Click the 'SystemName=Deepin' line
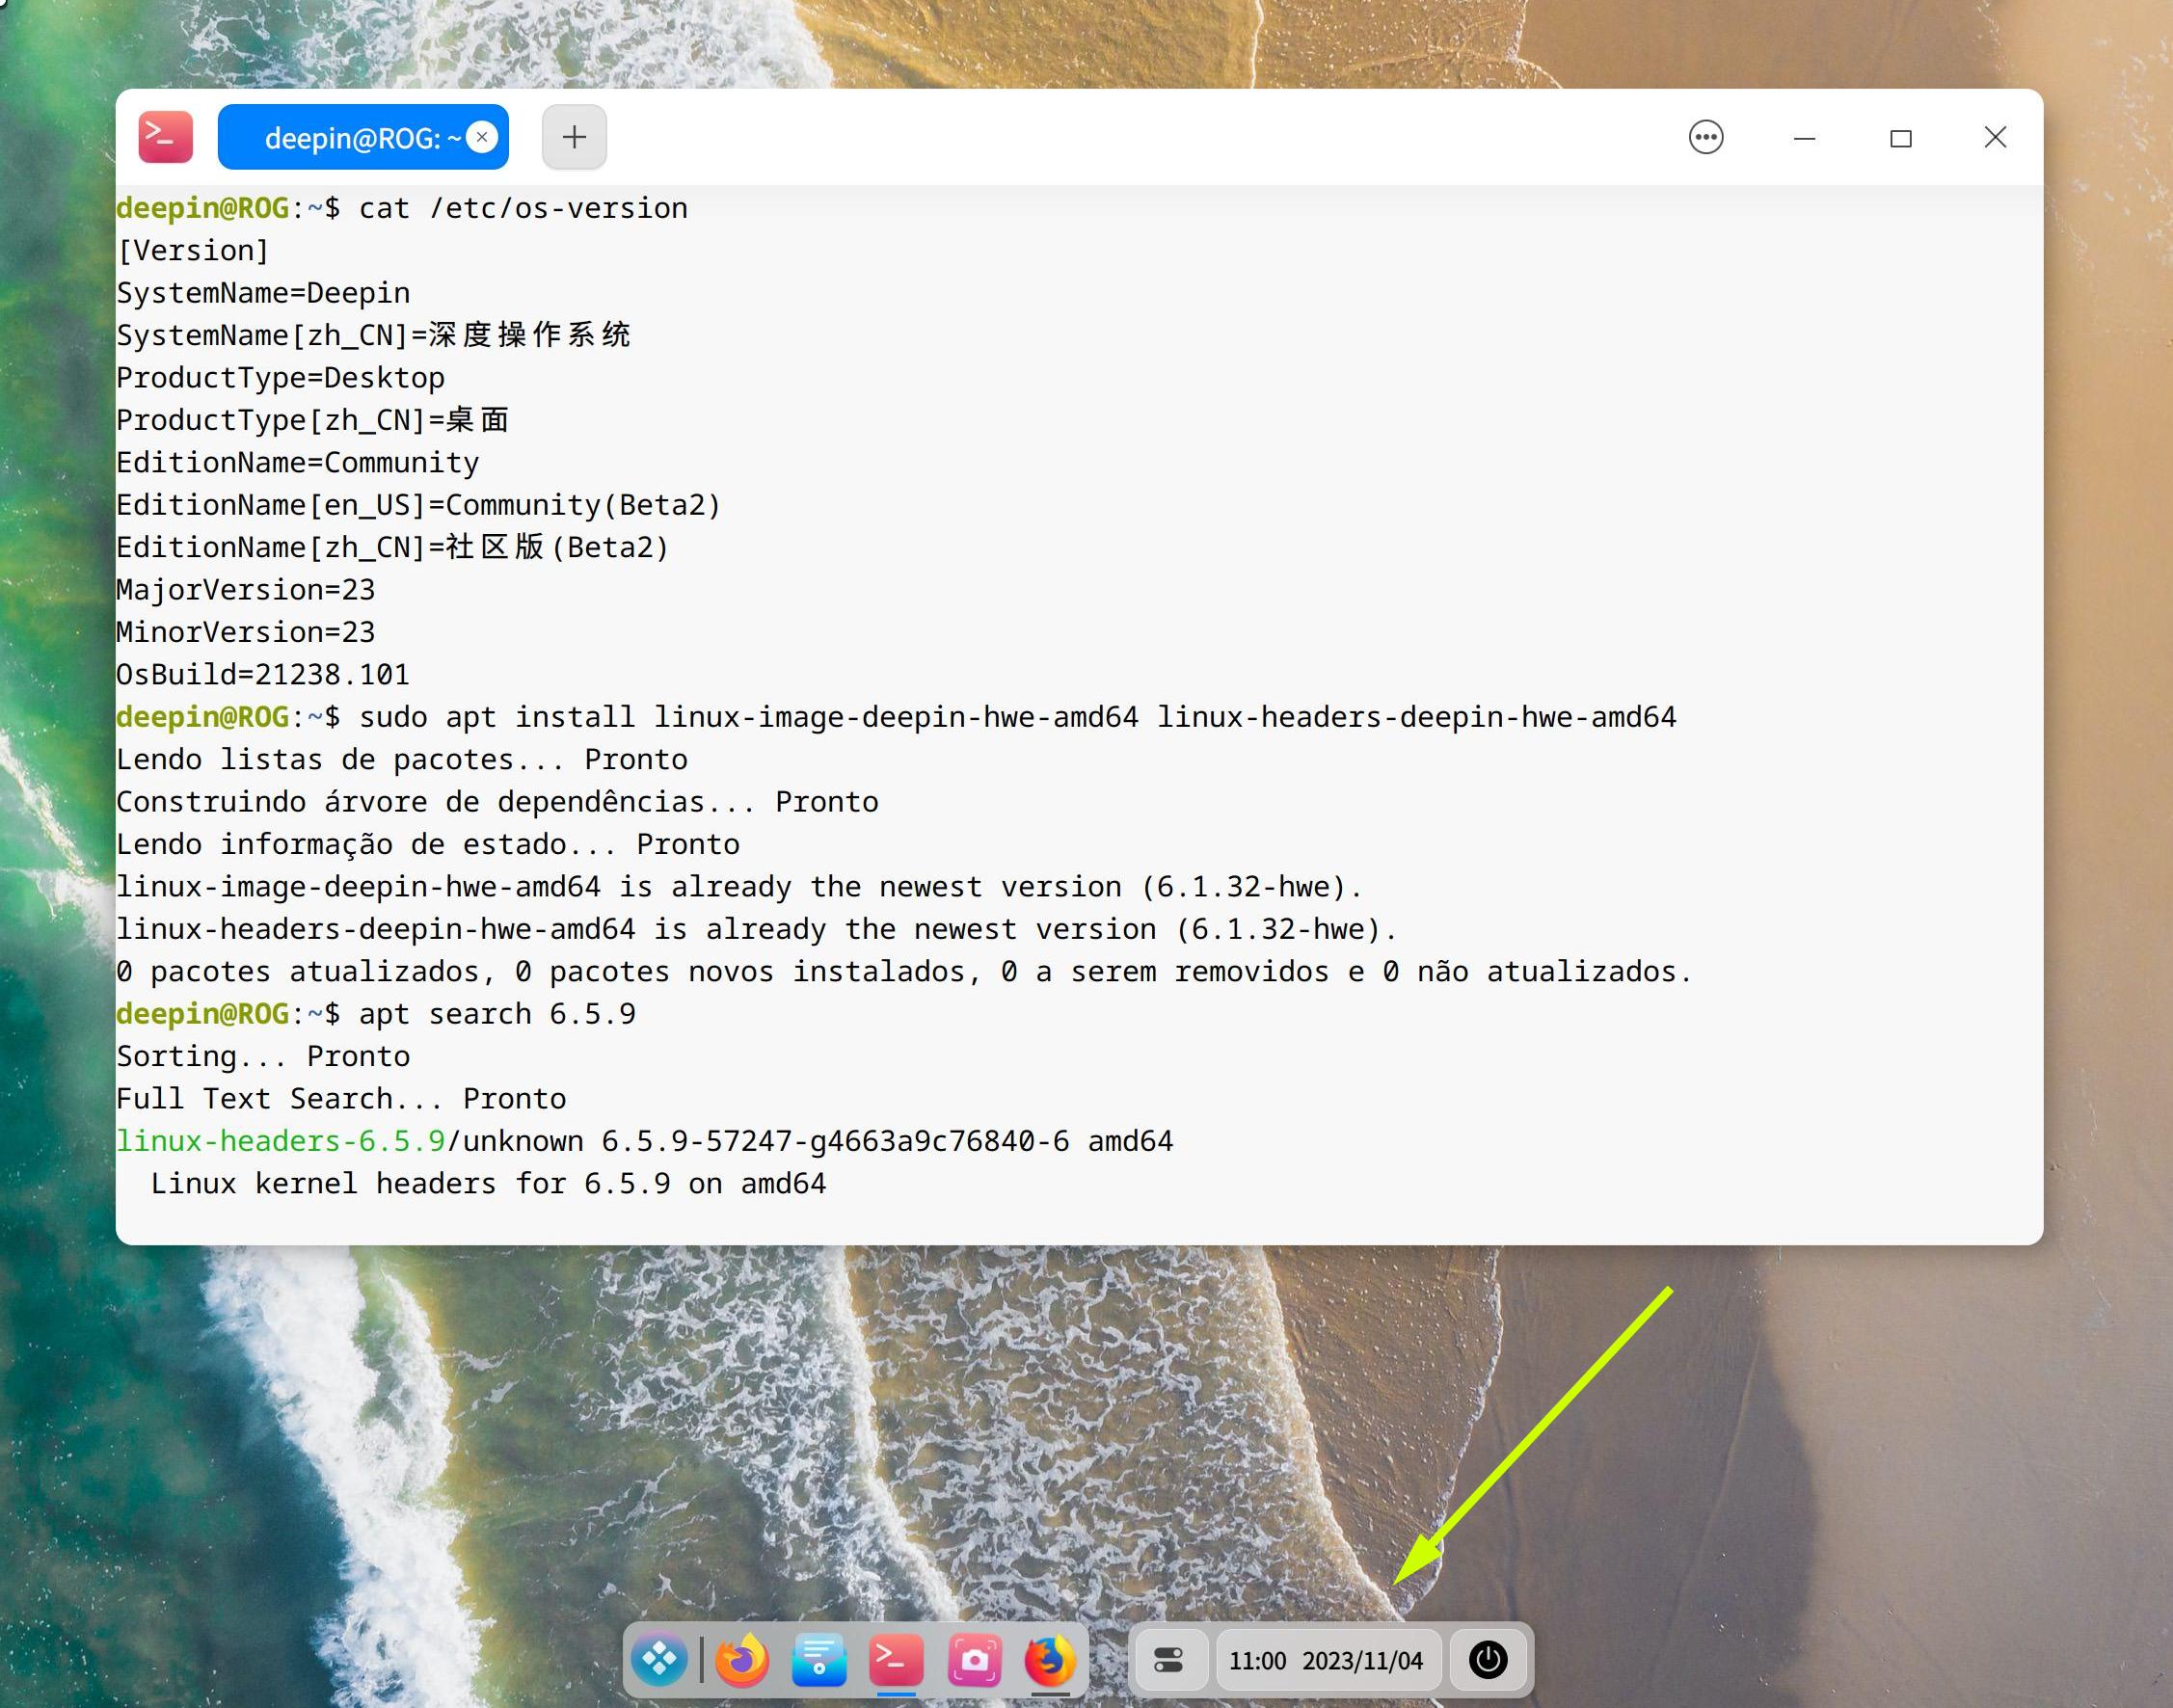 point(263,293)
